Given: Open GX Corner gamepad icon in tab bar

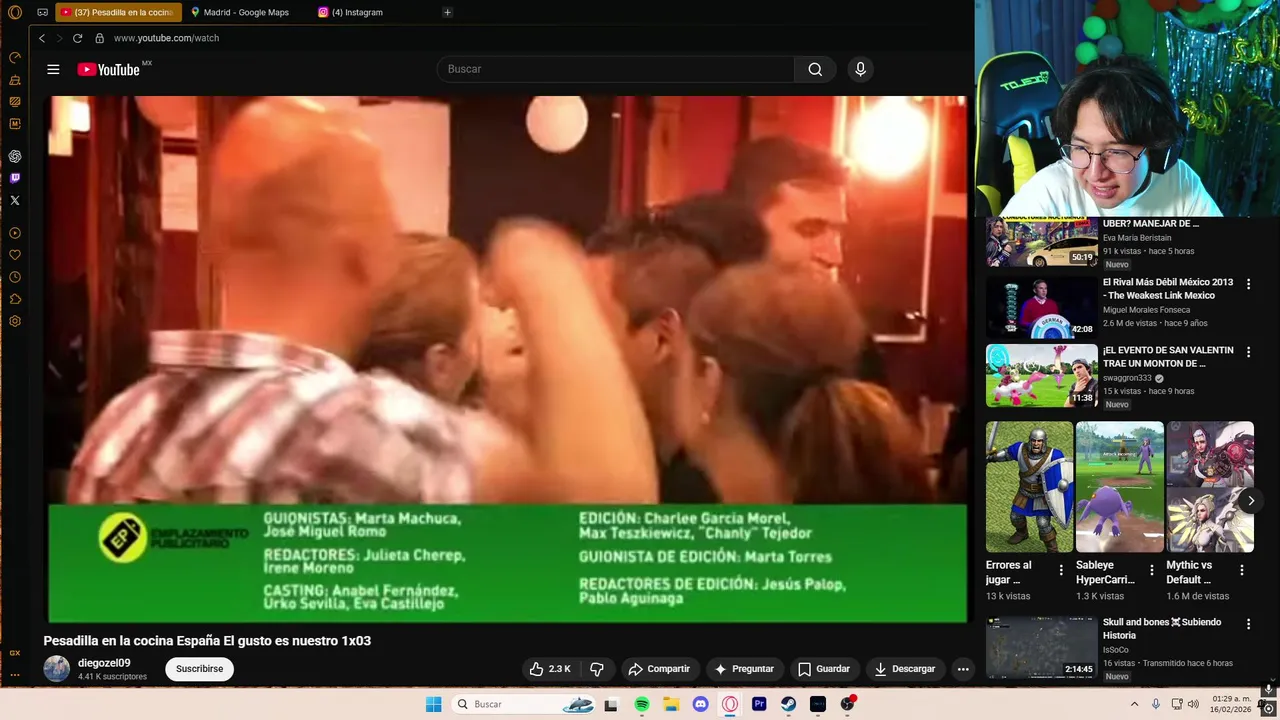Looking at the screenshot, I should pyautogui.click(x=42, y=12).
